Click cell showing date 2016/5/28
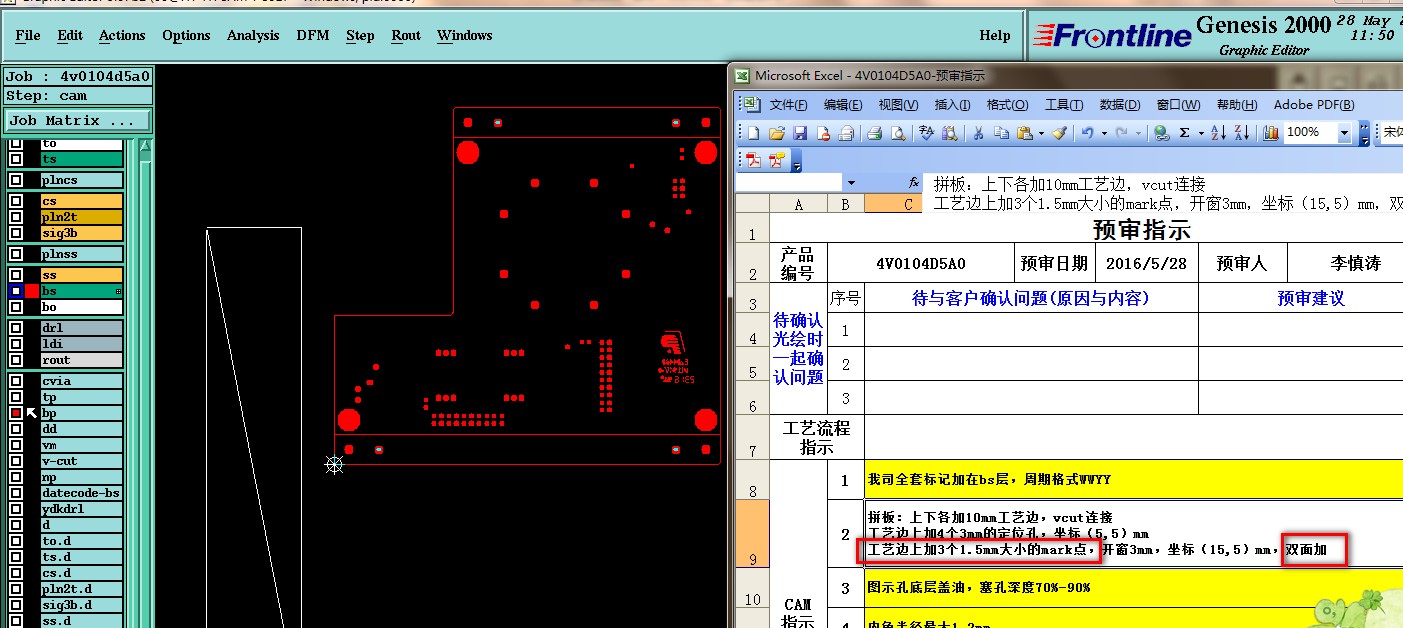This screenshot has width=1403, height=628. (1146, 264)
